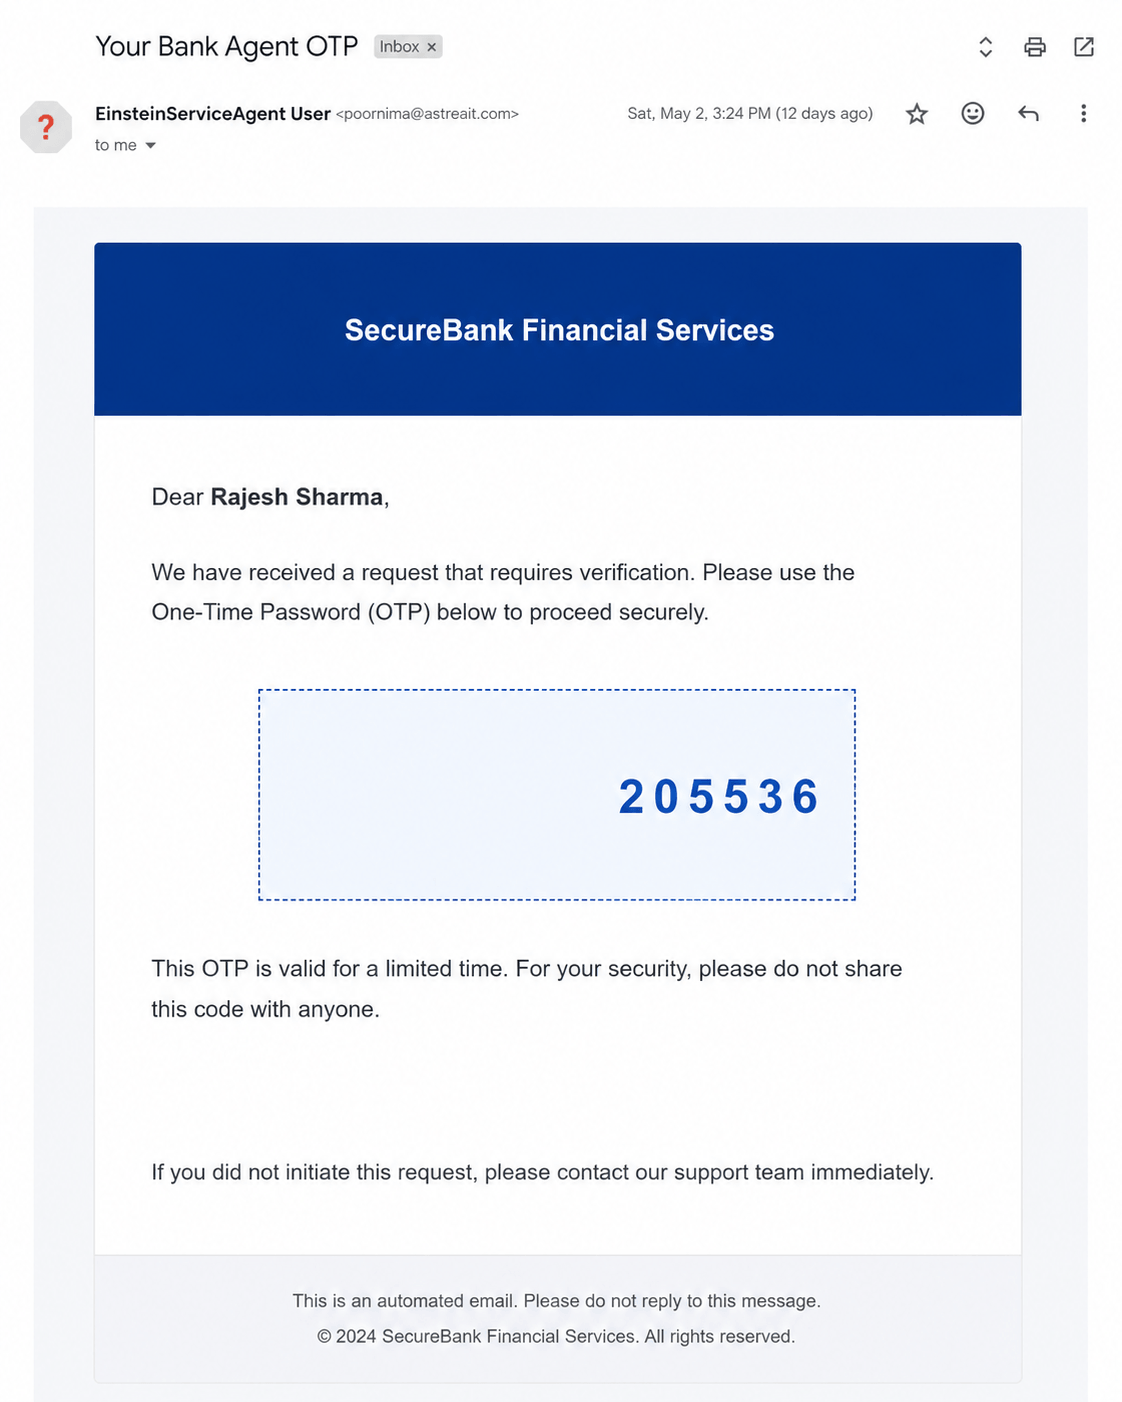Open the three-dot More options menu
This screenshot has height=1402, width=1122.
pyautogui.click(x=1083, y=113)
